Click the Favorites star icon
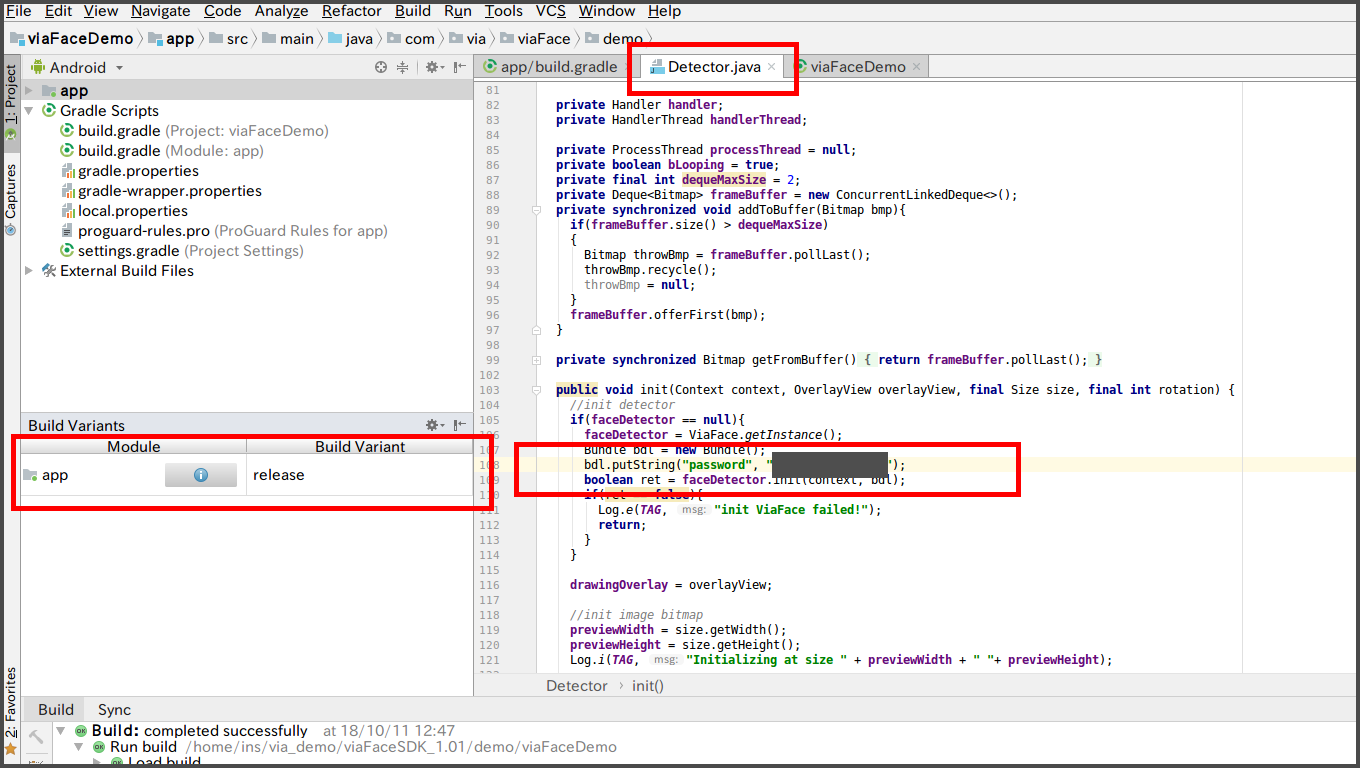 10,748
